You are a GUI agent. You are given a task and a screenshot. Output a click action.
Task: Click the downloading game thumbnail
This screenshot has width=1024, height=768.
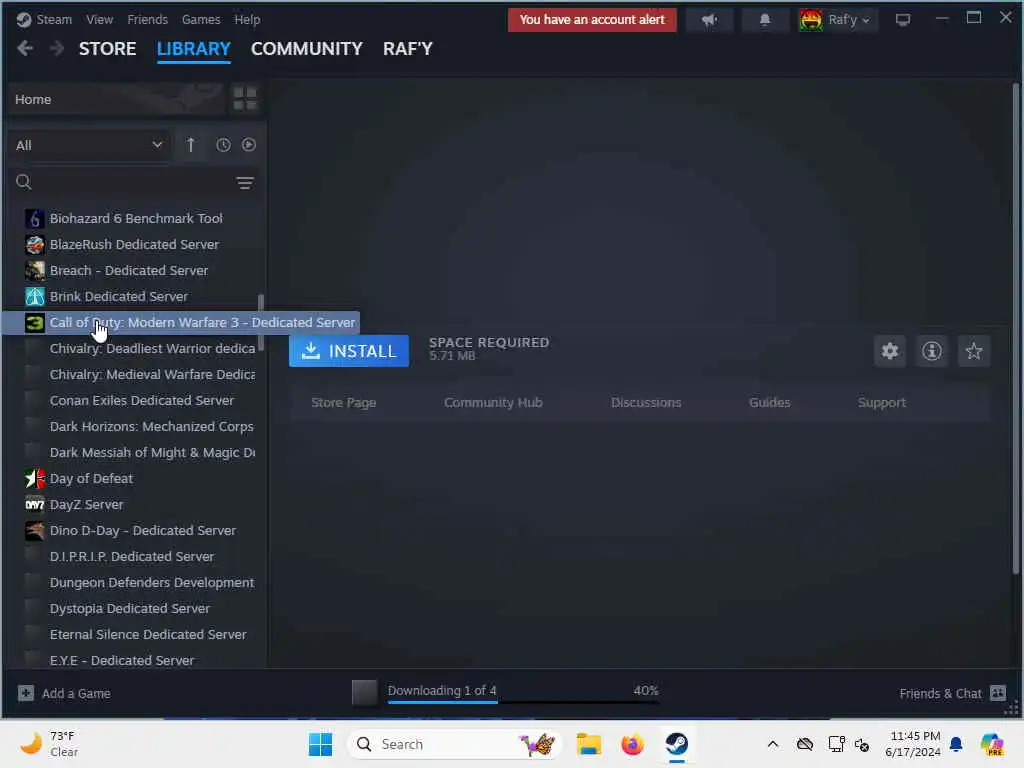click(x=364, y=693)
